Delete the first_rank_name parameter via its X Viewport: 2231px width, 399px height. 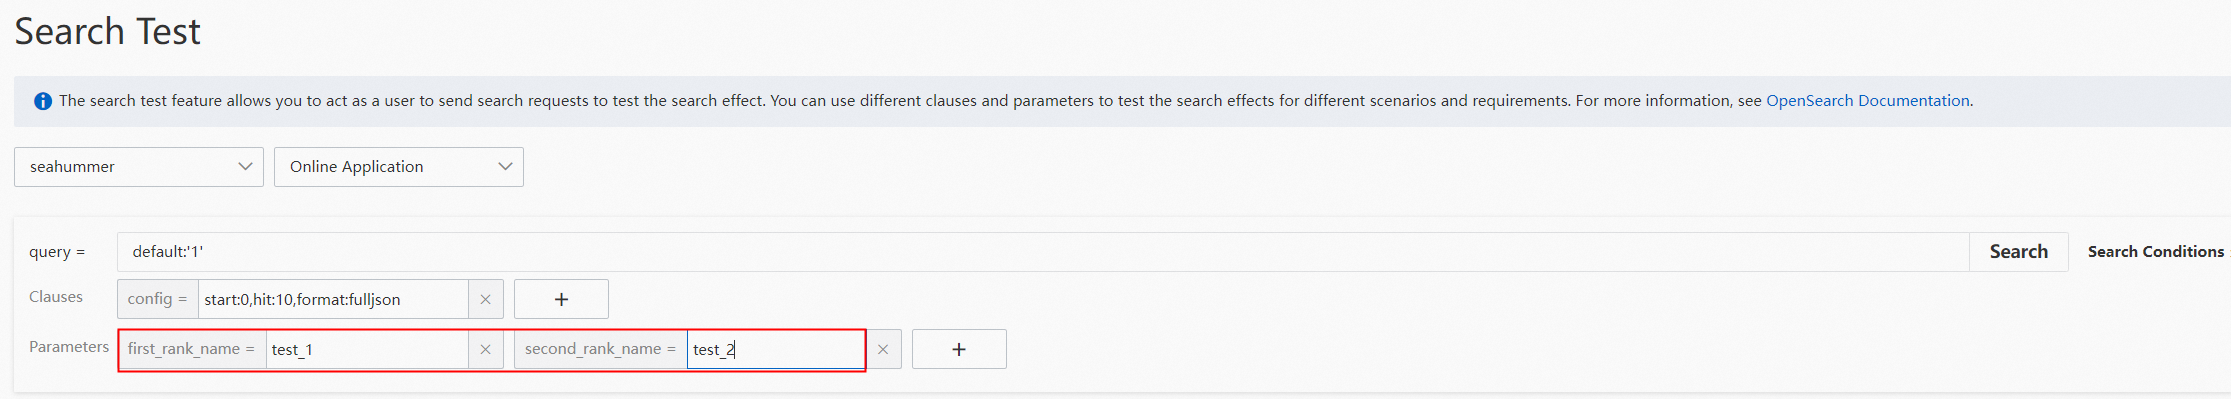click(x=485, y=349)
